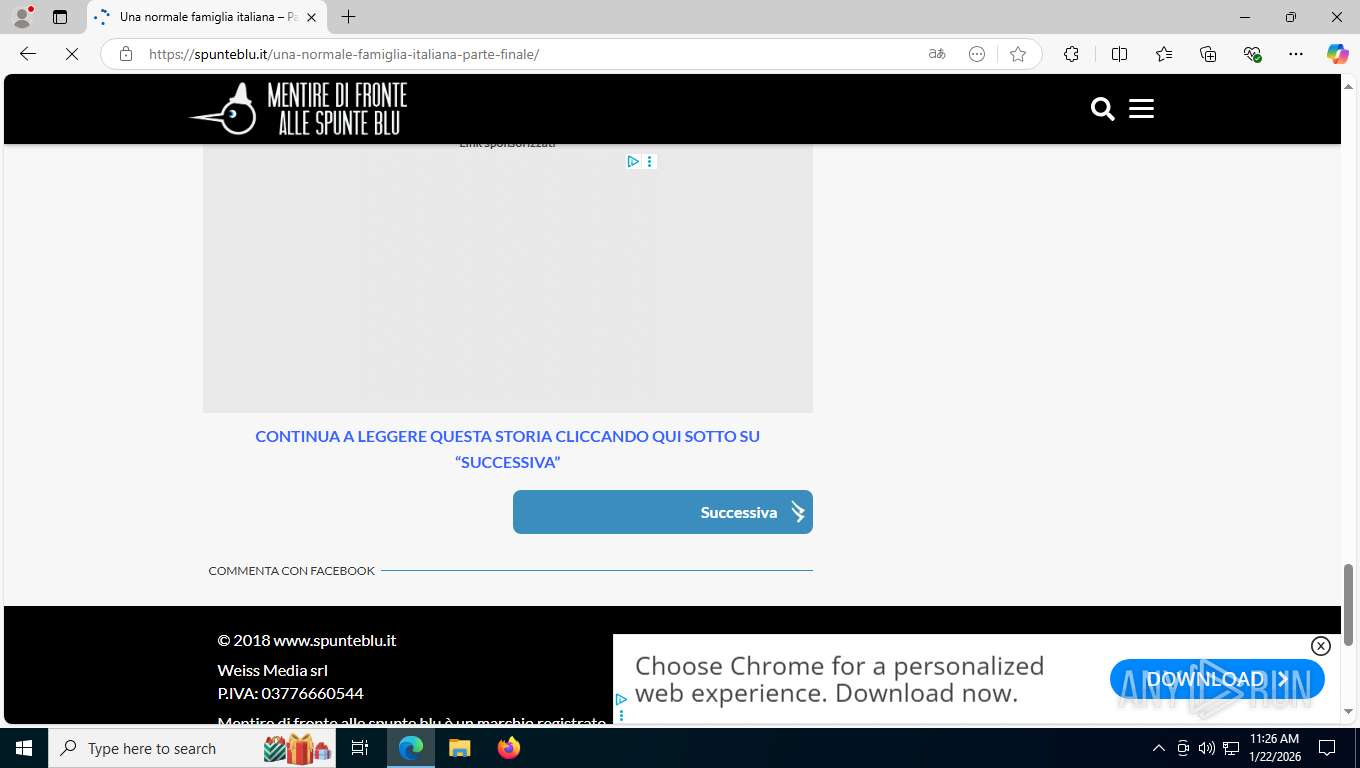Click the CONTINUA A LEGGERE QUESTA STORIA text
Image resolution: width=1360 pixels, height=768 pixels.
click(x=507, y=449)
